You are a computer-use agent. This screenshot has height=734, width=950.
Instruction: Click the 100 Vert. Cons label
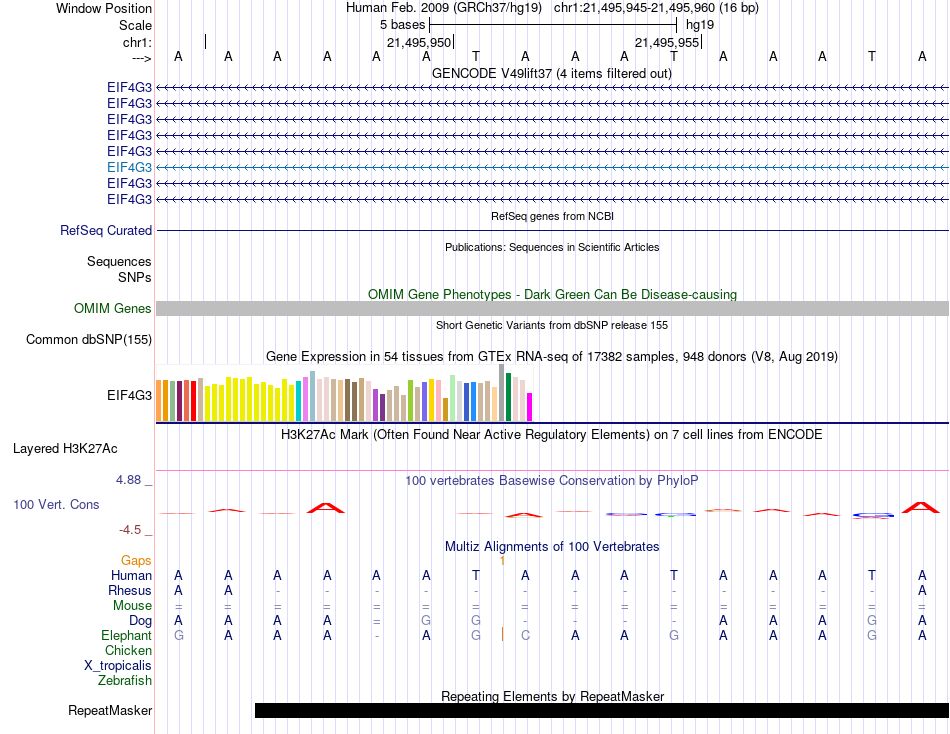[x=56, y=504]
